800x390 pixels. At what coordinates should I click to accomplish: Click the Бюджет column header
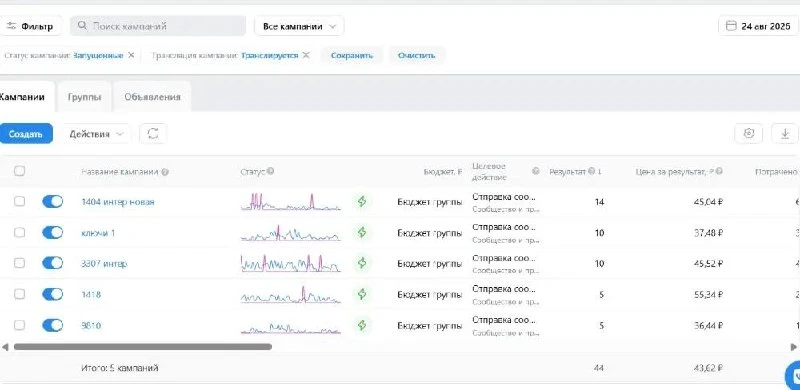pos(442,172)
